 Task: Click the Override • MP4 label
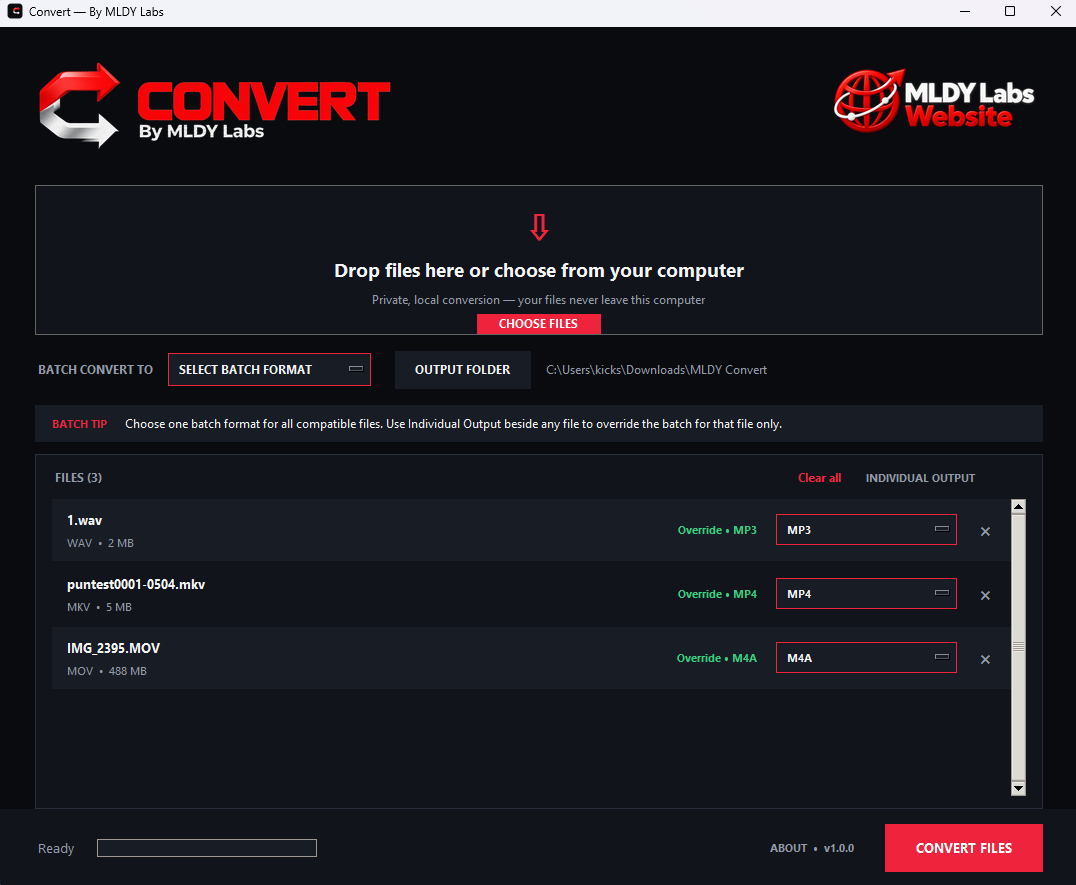coord(717,593)
